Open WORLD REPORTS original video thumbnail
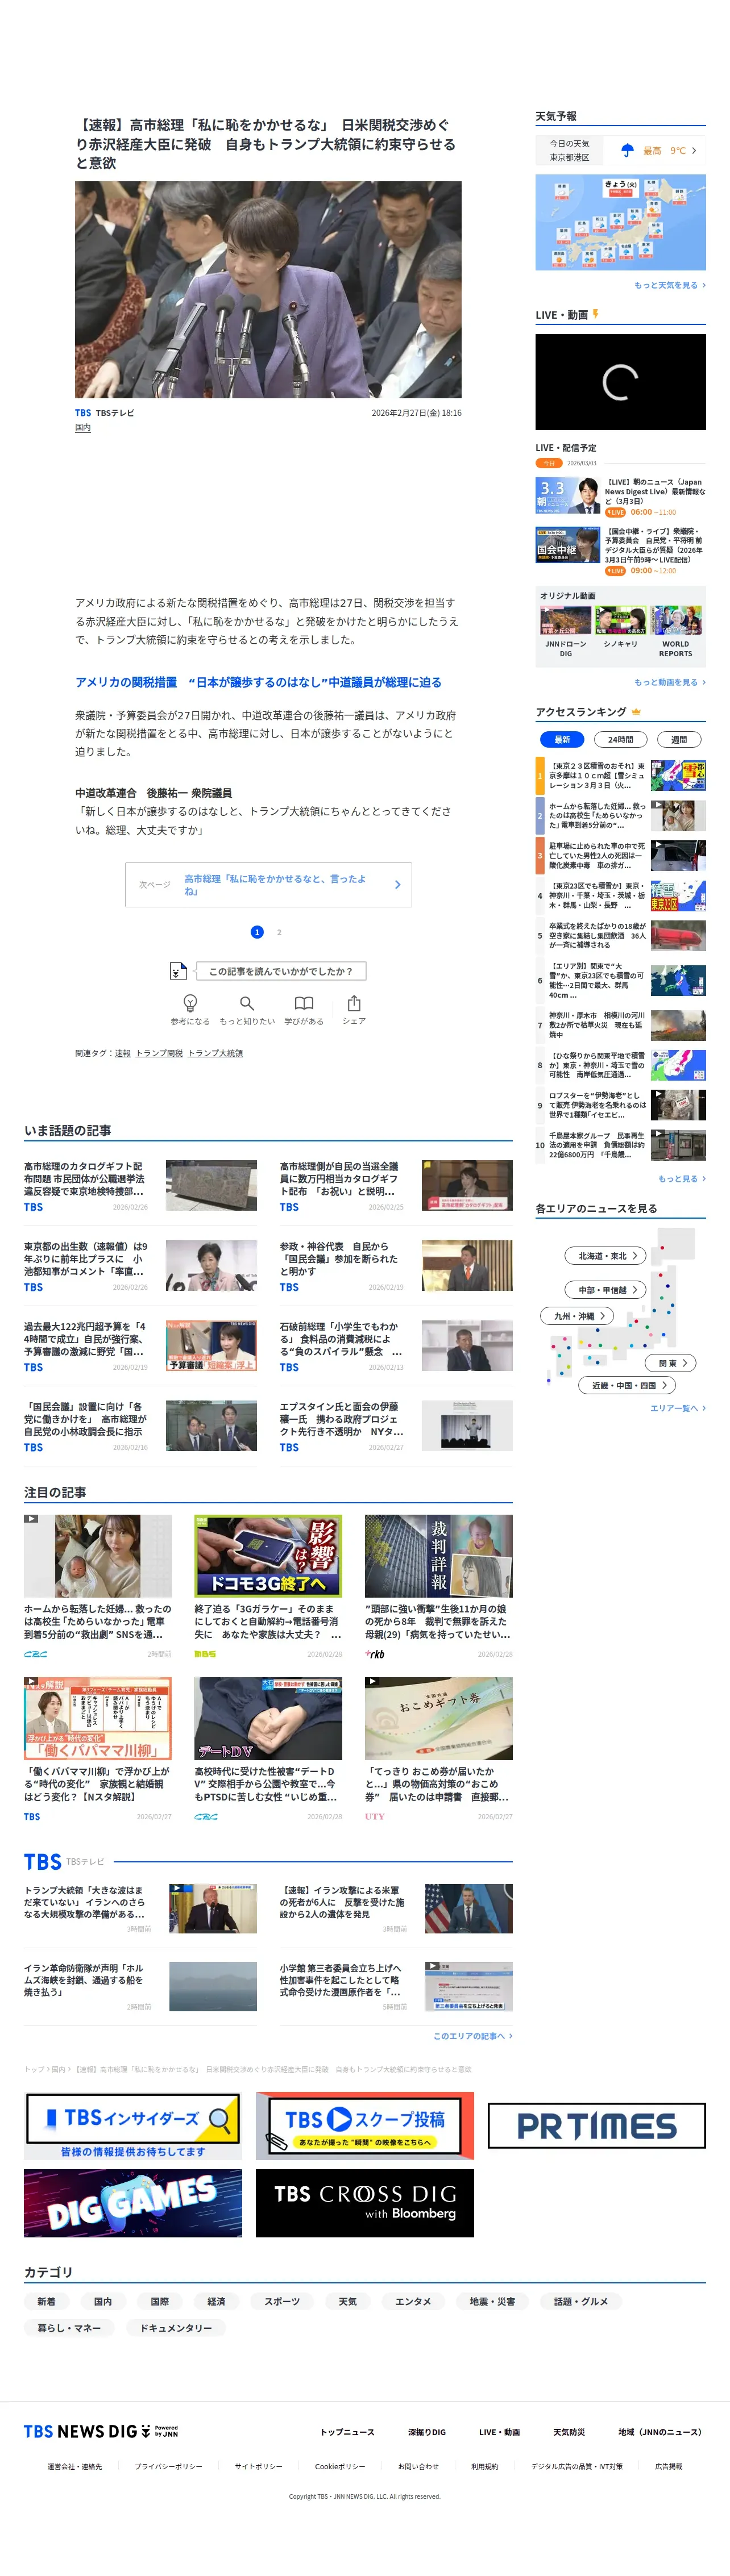 pyautogui.click(x=676, y=620)
